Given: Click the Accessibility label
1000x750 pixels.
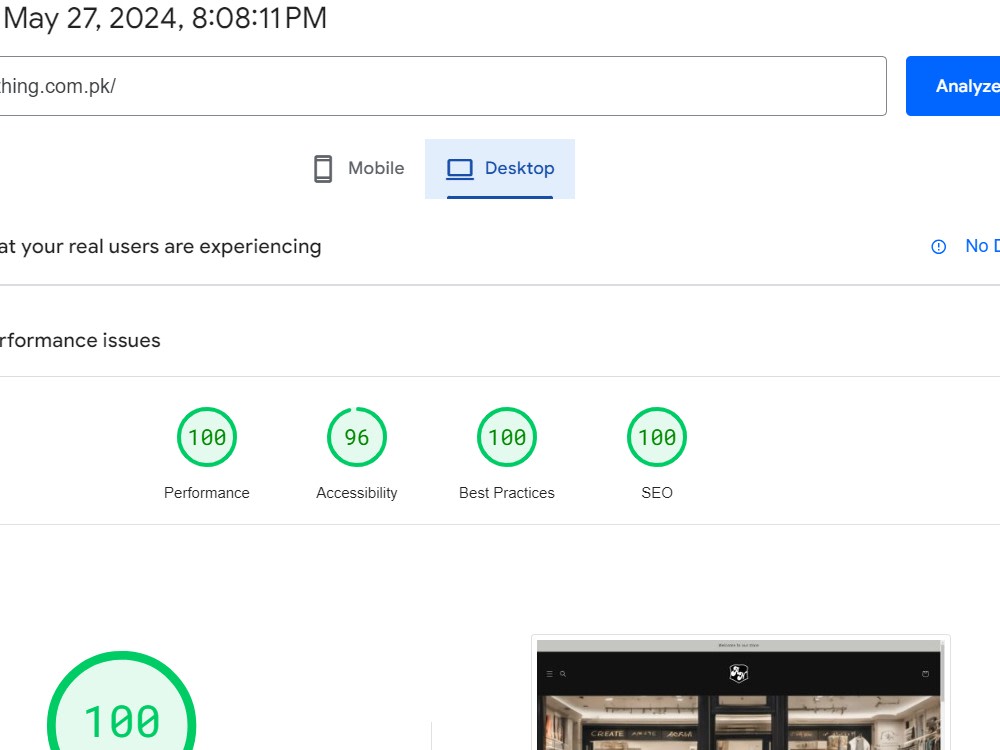Looking at the screenshot, I should coord(357,493).
